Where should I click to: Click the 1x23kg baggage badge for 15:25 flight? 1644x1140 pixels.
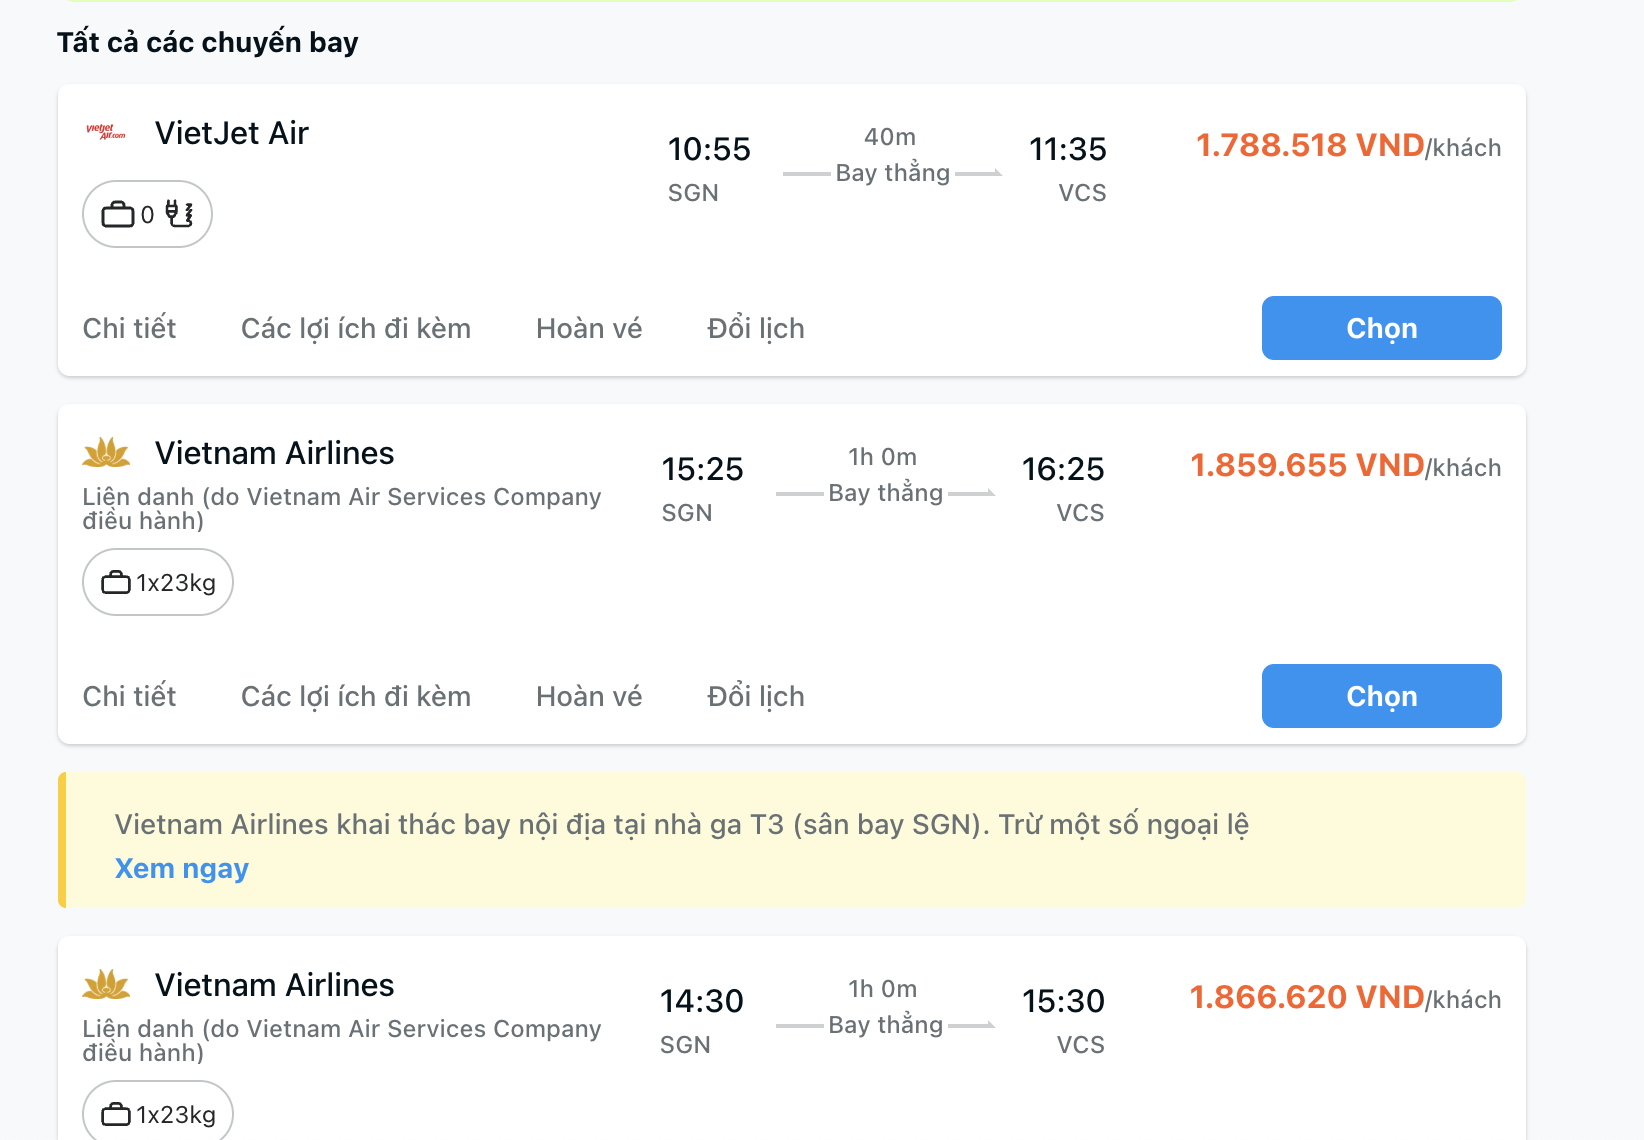pos(158,582)
